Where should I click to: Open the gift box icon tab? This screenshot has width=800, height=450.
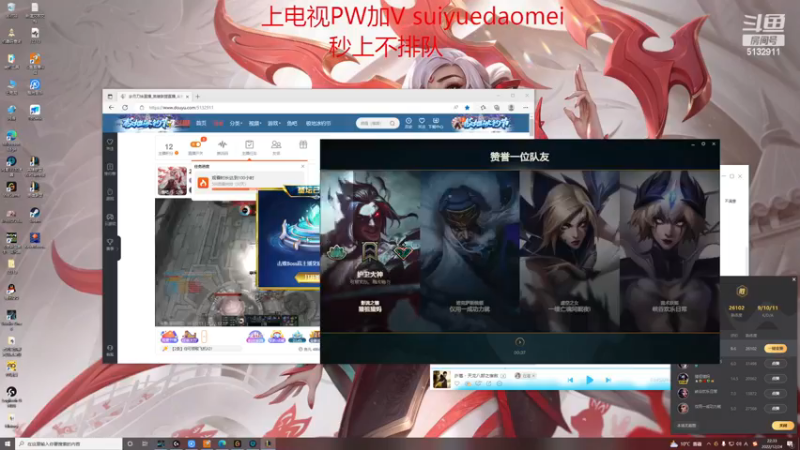(303, 145)
